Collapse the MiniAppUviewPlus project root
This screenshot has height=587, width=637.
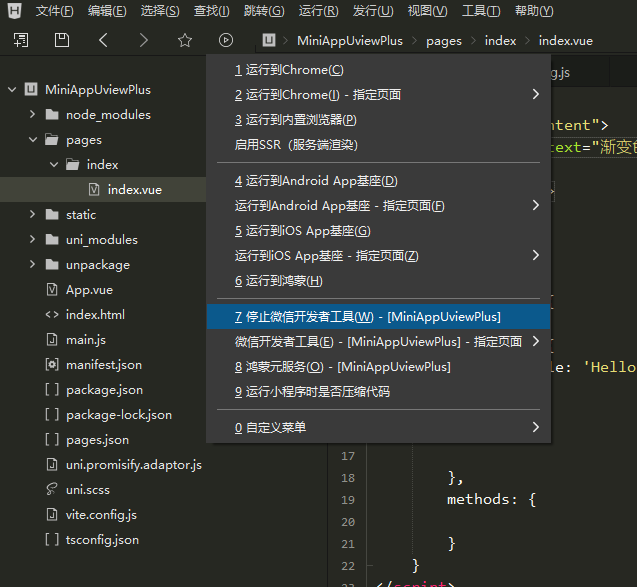[x=12, y=89]
